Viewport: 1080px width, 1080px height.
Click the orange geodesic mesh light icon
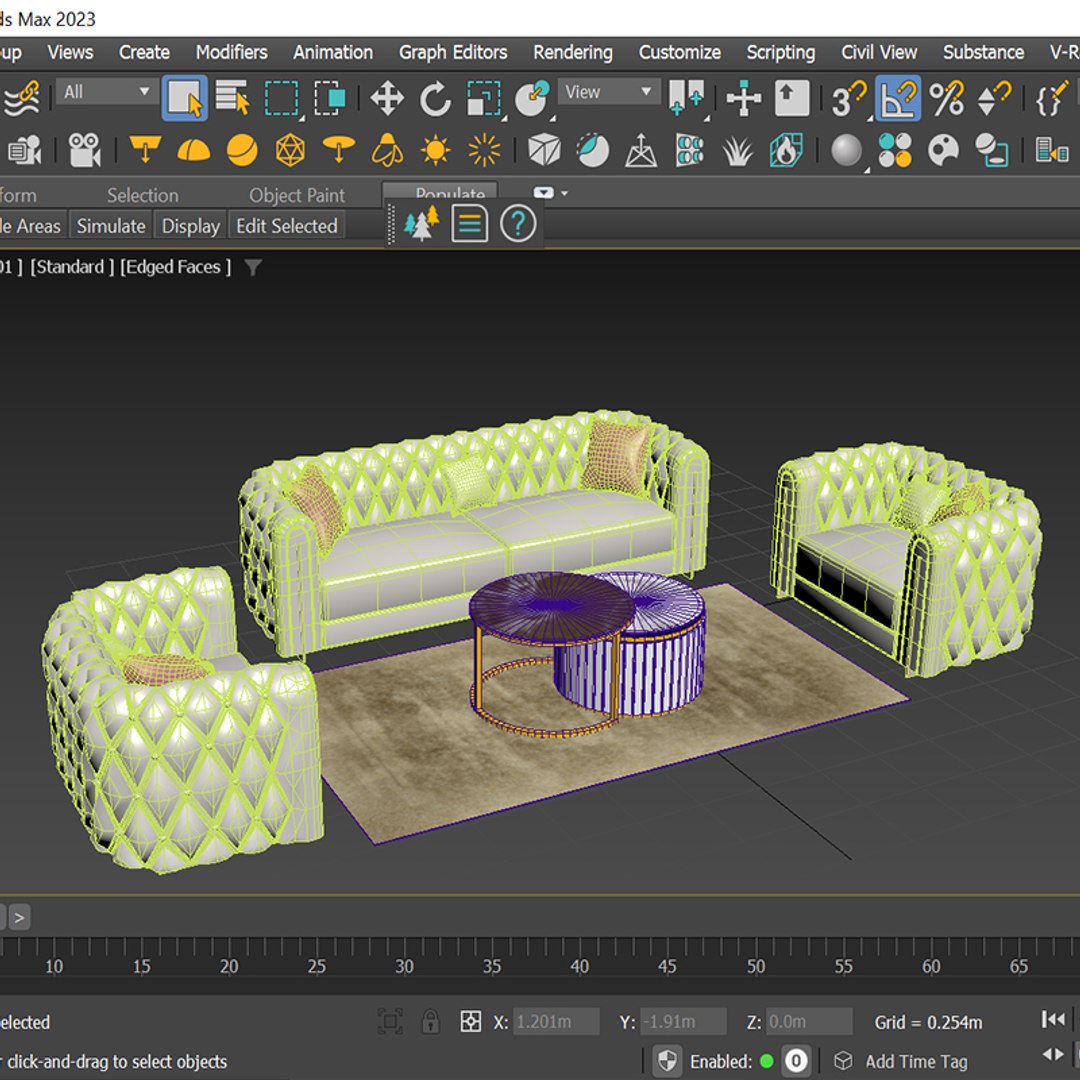click(290, 149)
